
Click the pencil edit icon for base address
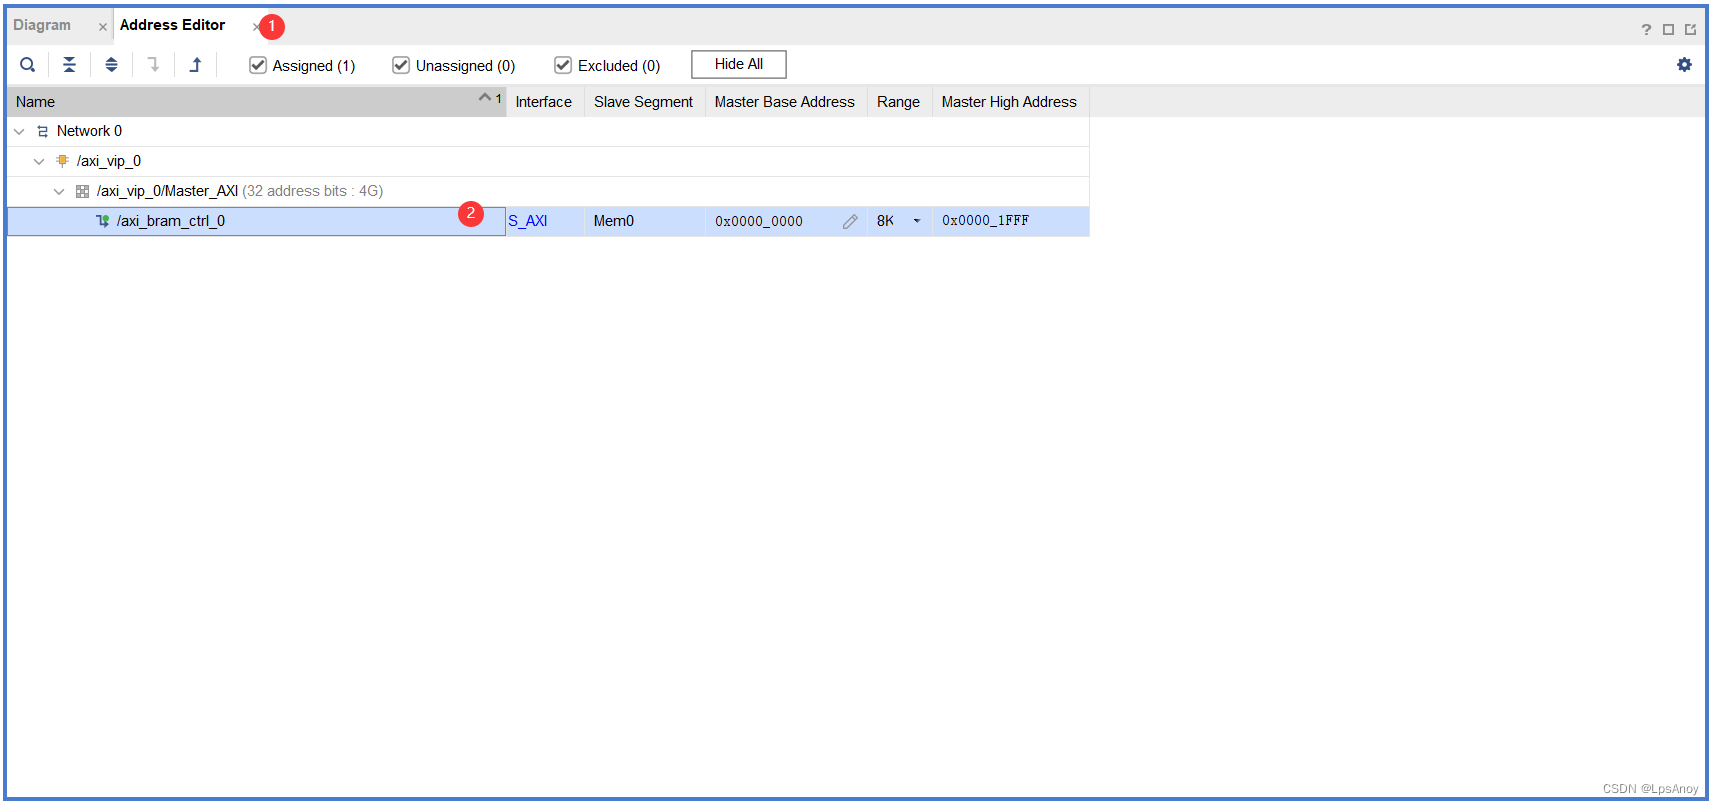(850, 221)
